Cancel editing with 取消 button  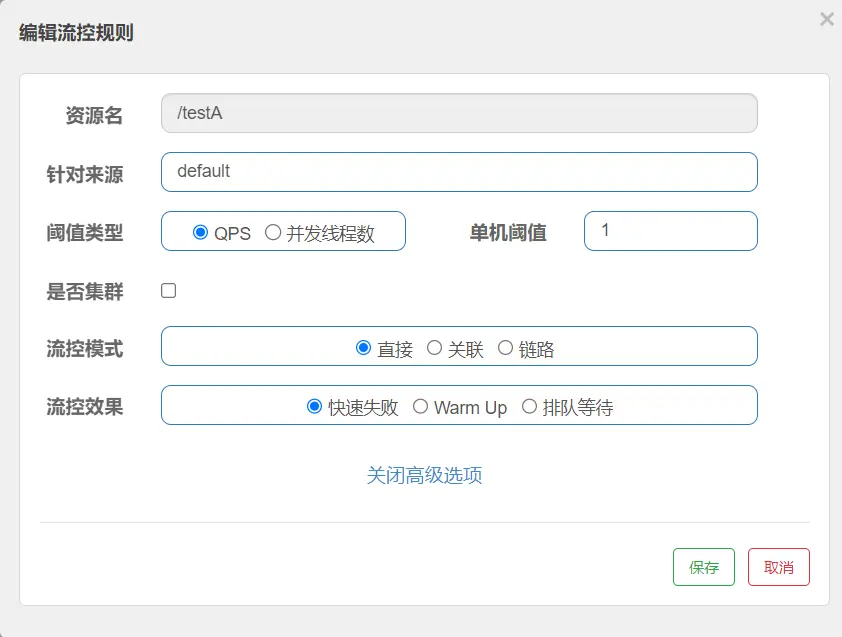pyautogui.click(x=779, y=567)
